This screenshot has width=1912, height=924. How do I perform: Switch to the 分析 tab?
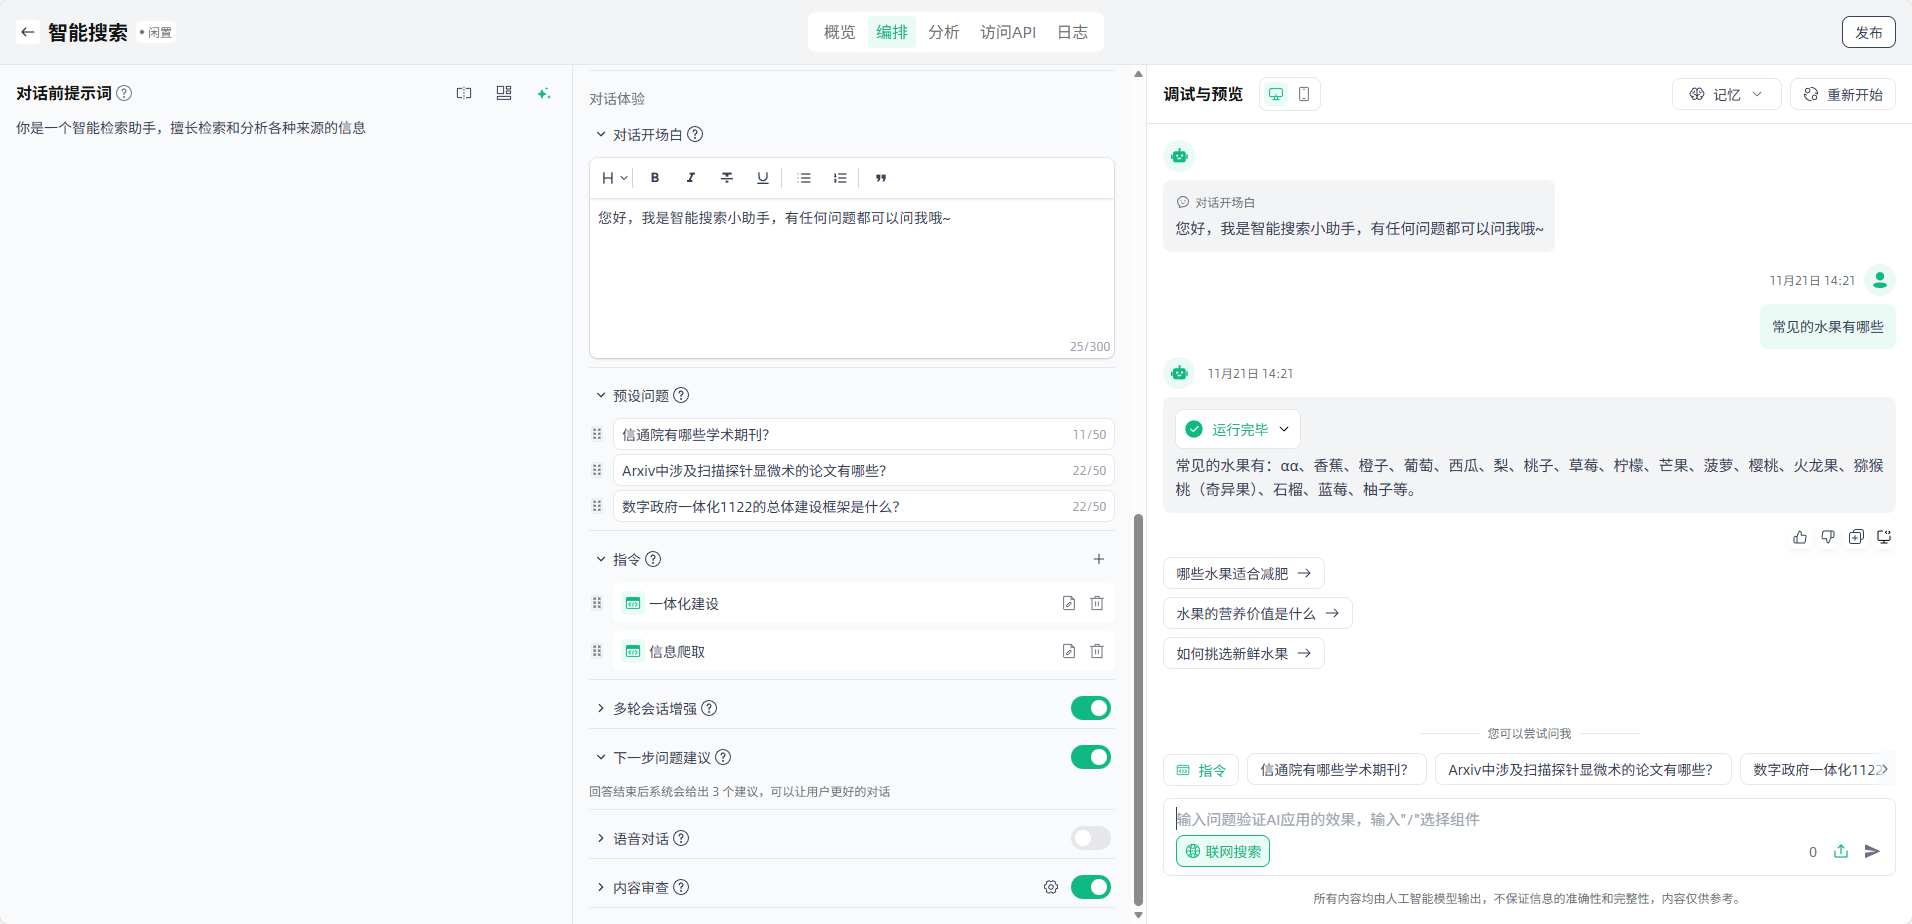point(943,32)
